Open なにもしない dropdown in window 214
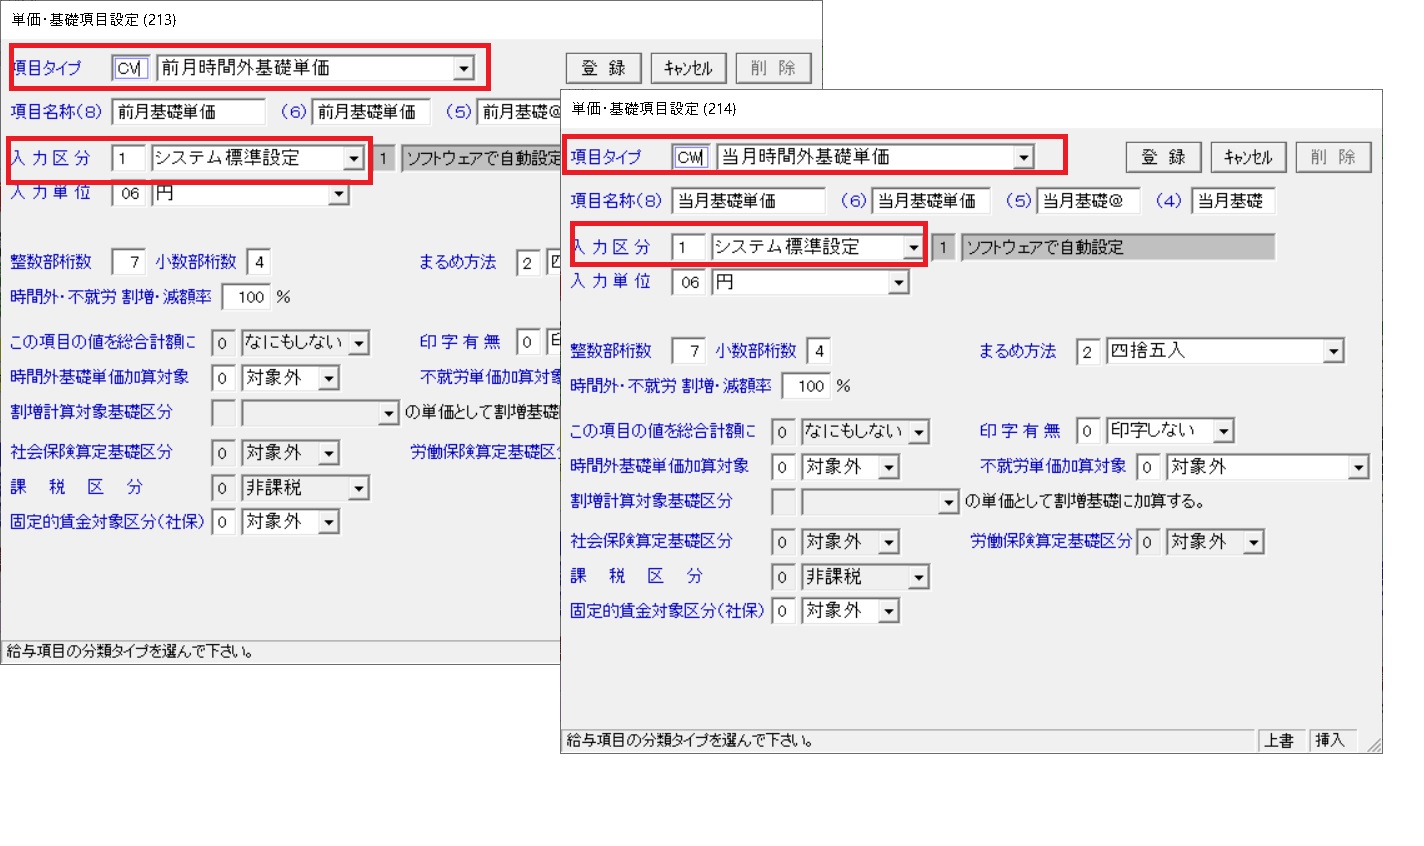The image size is (1424, 846). [x=919, y=432]
